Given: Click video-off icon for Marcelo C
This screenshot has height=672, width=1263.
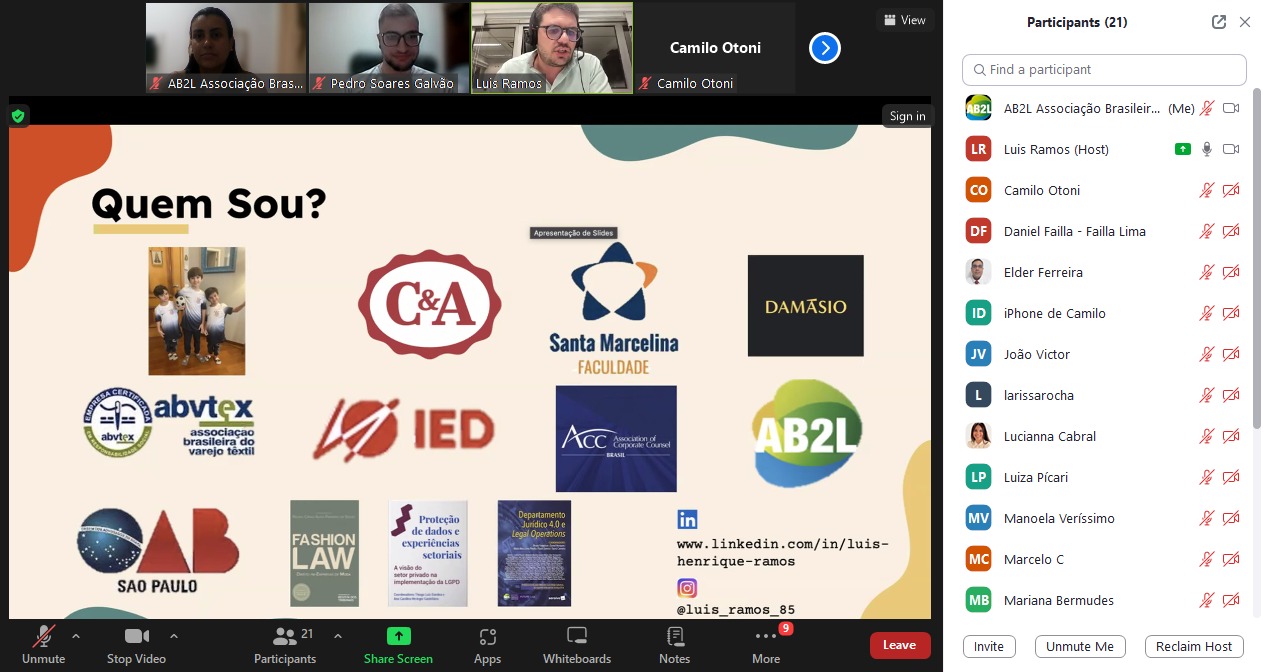Looking at the screenshot, I should pos(1231,559).
